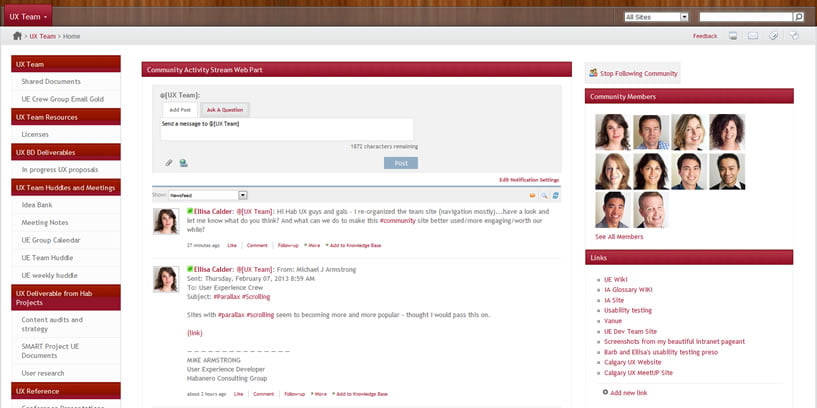Open UX BD Deliverables navigation header
The width and height of the screenshot is (817, 408).
point(66,152)
